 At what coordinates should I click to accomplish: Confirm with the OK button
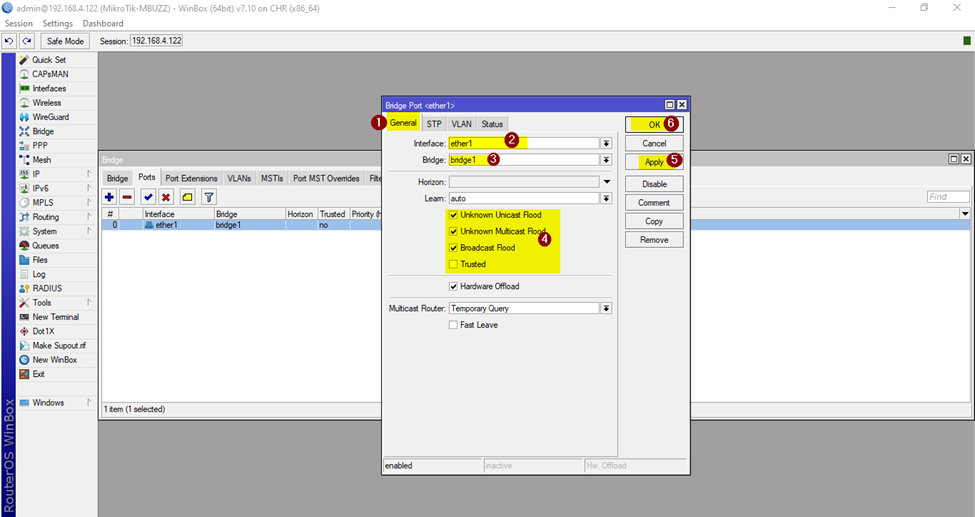(654, 124)
